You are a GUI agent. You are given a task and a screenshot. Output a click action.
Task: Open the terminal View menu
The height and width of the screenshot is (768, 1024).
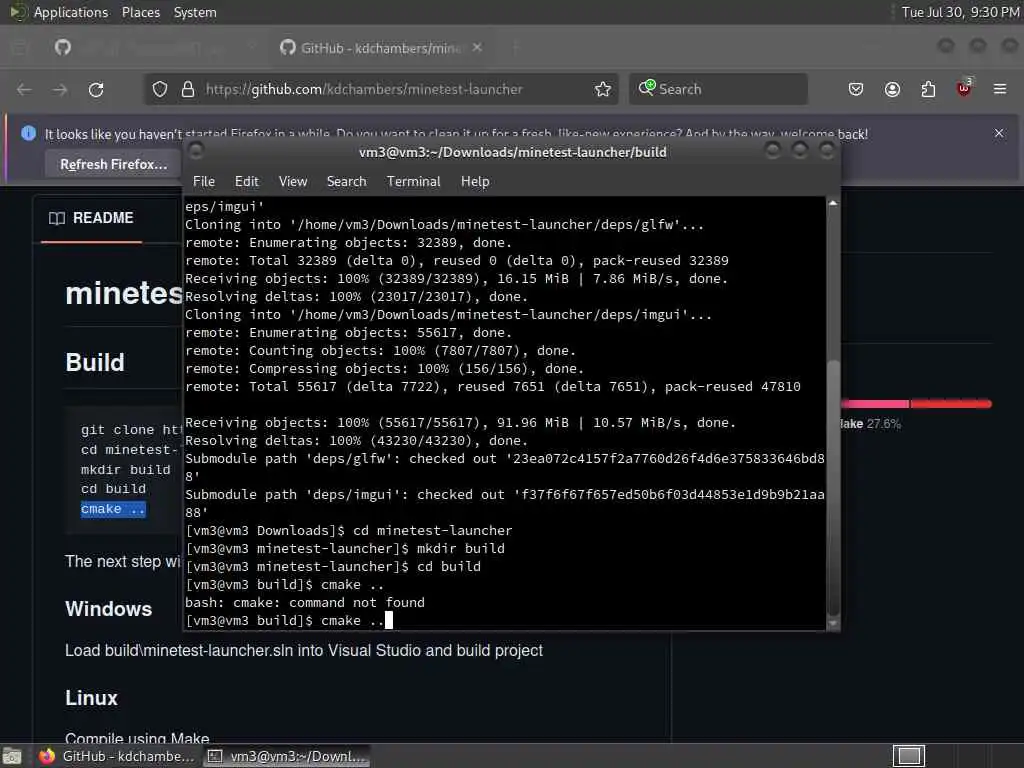tap(293, 182)
